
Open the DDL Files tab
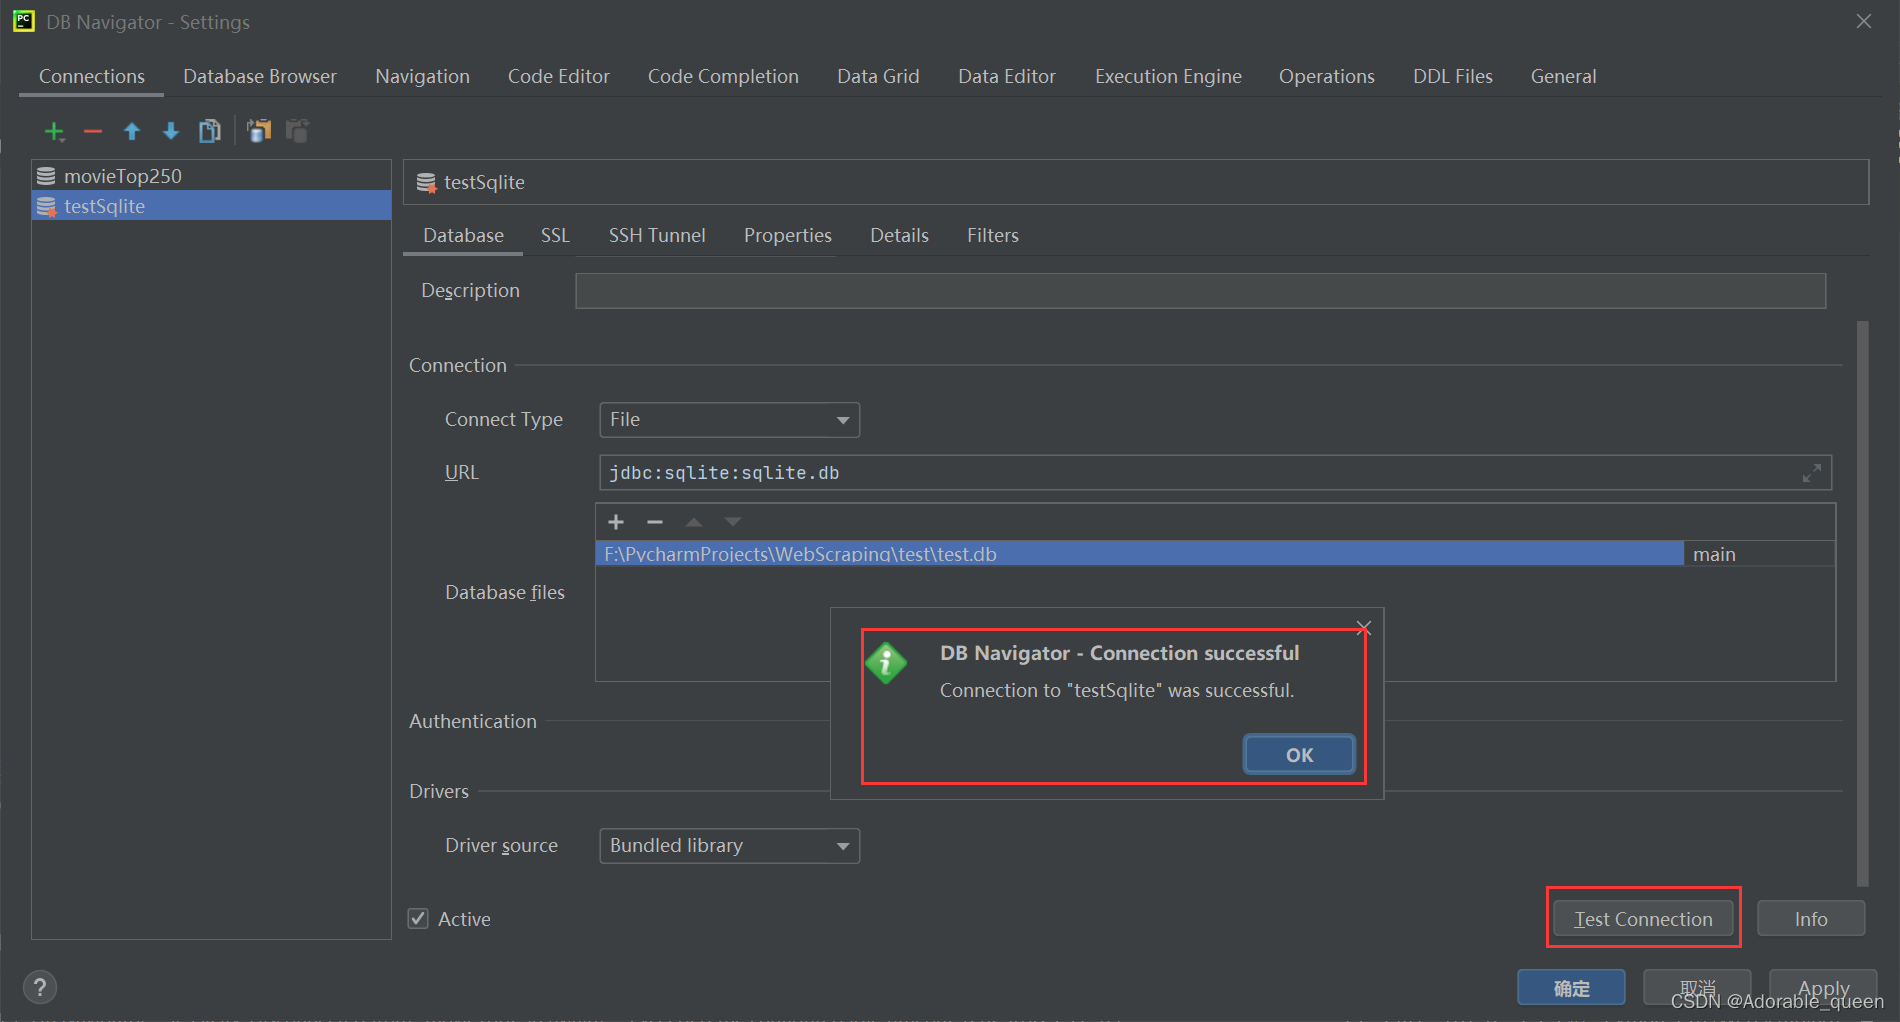(1452, 76)
